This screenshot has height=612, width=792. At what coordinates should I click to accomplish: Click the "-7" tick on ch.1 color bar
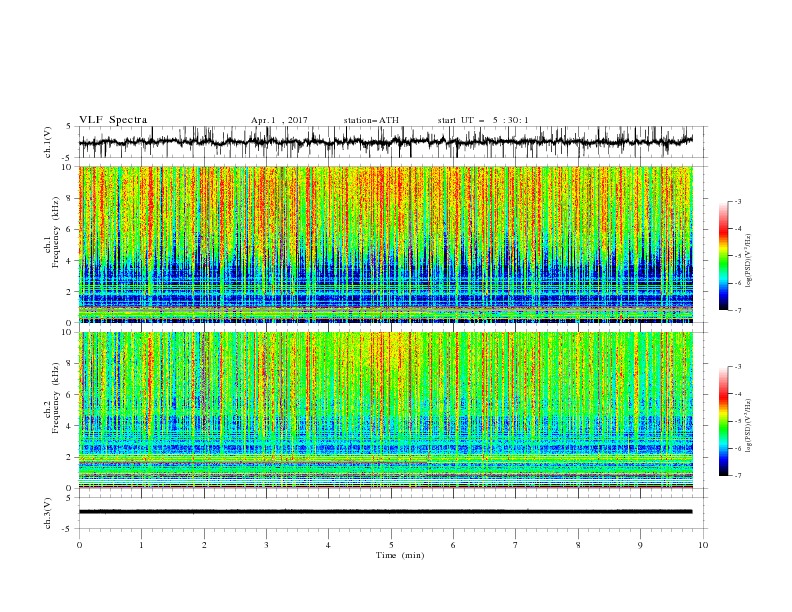pos(737,310)
